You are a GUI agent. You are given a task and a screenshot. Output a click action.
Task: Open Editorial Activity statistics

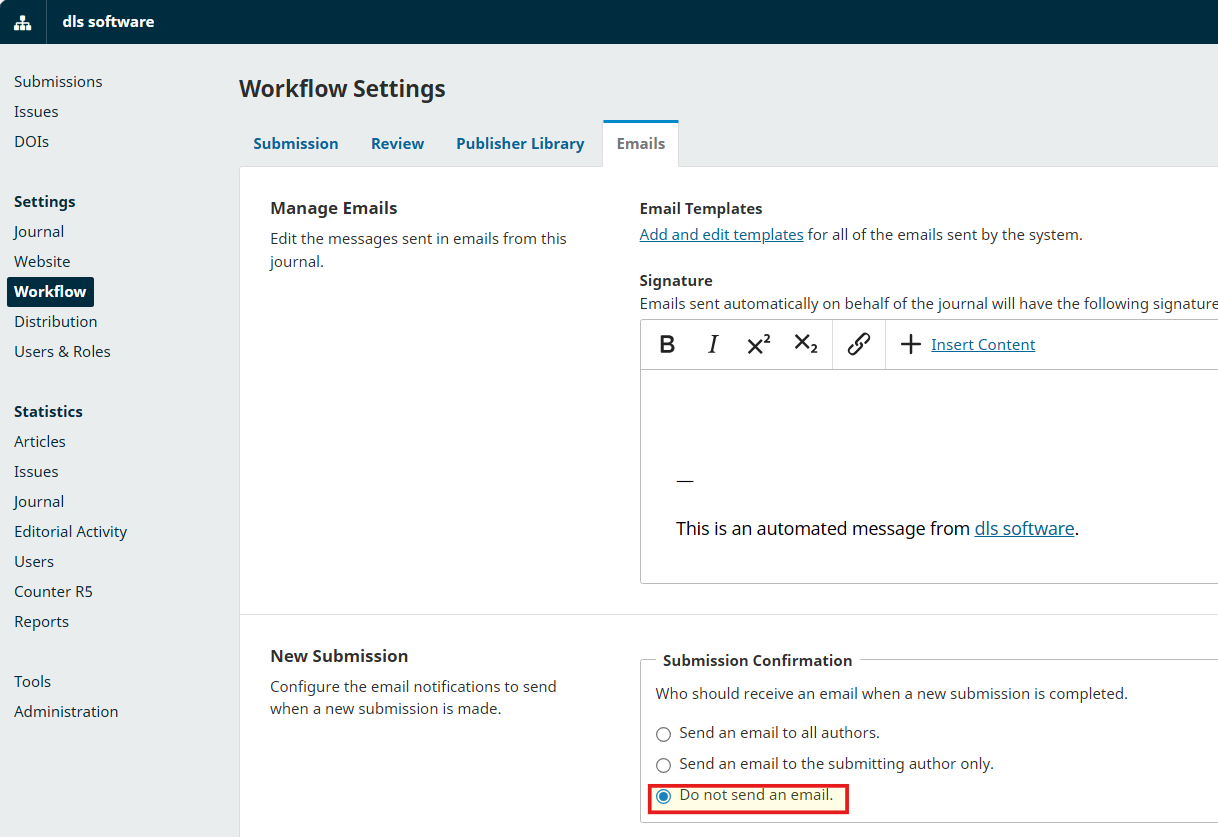(70, 532)
